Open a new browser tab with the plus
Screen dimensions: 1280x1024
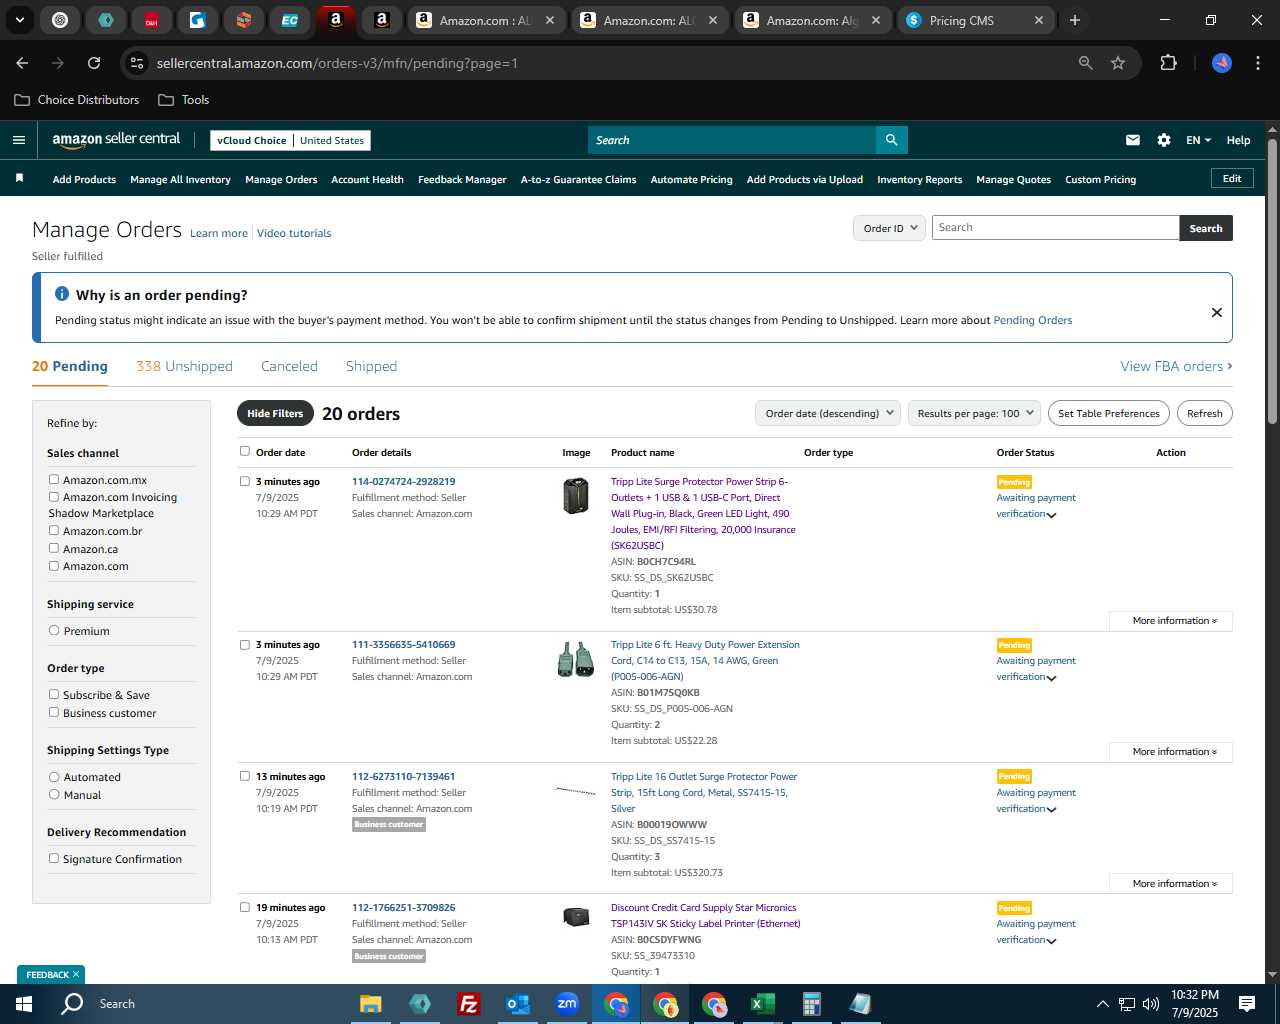[x=1075, y=20]
